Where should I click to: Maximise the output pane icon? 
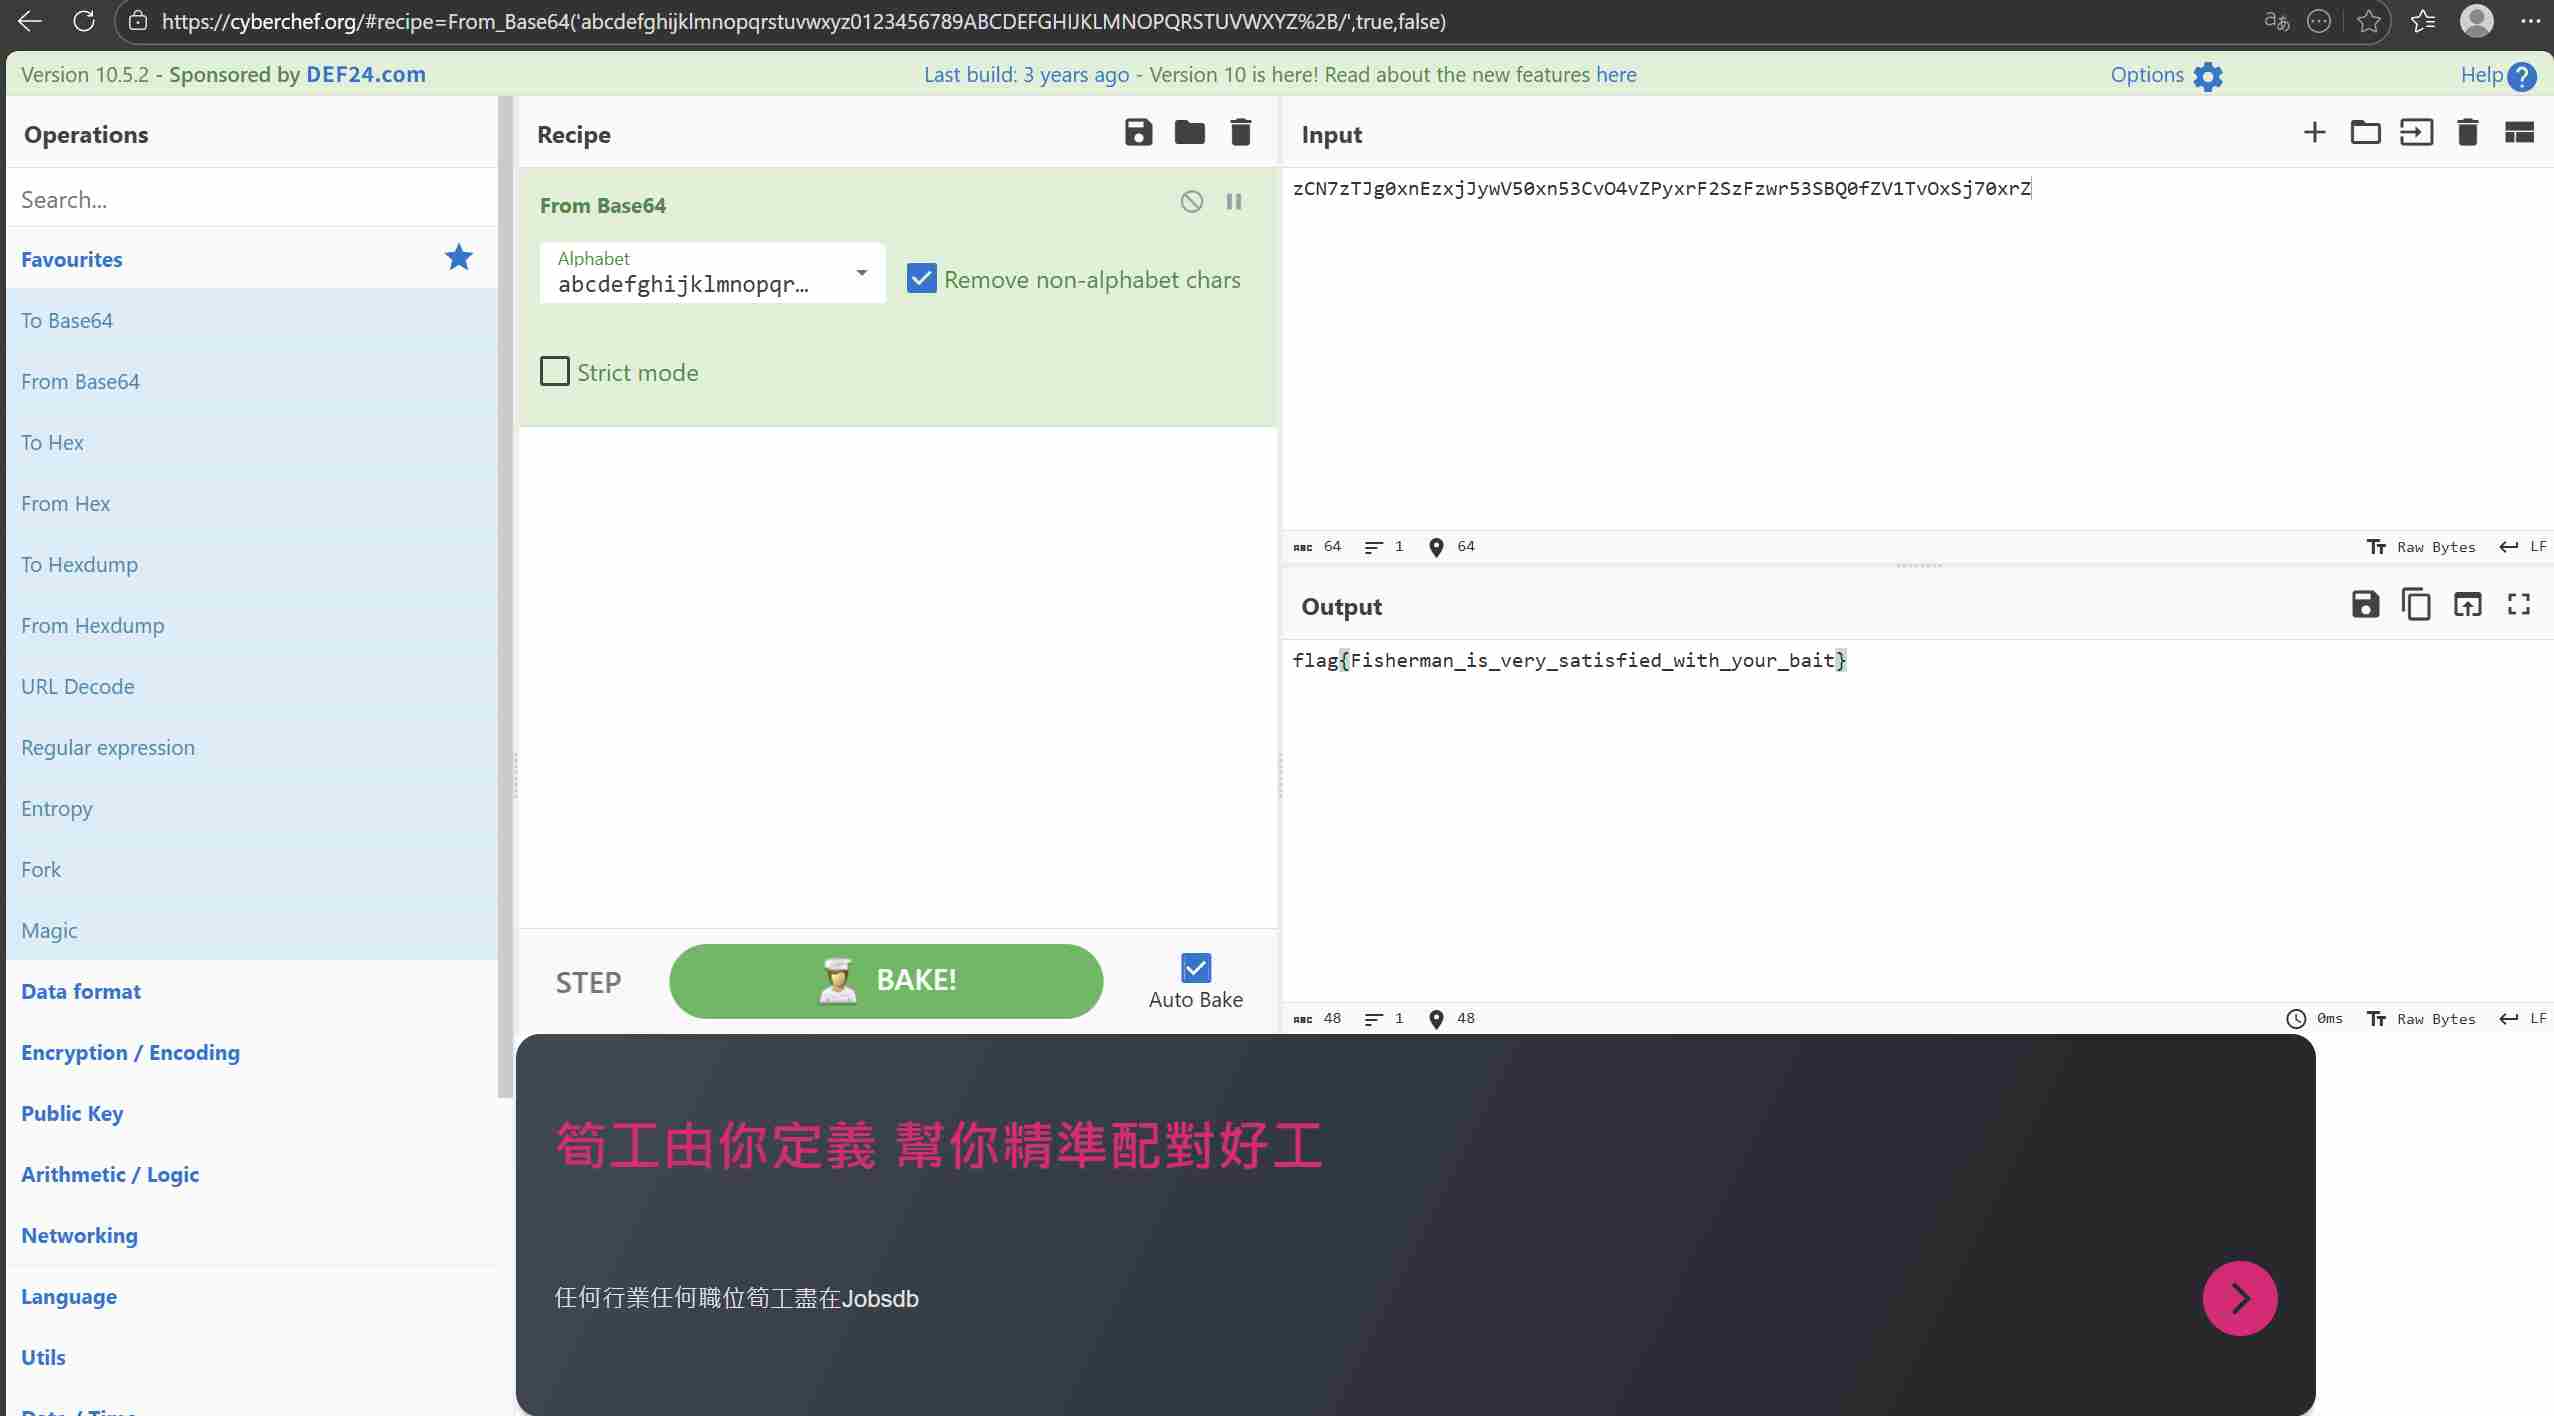point(2518,605)
